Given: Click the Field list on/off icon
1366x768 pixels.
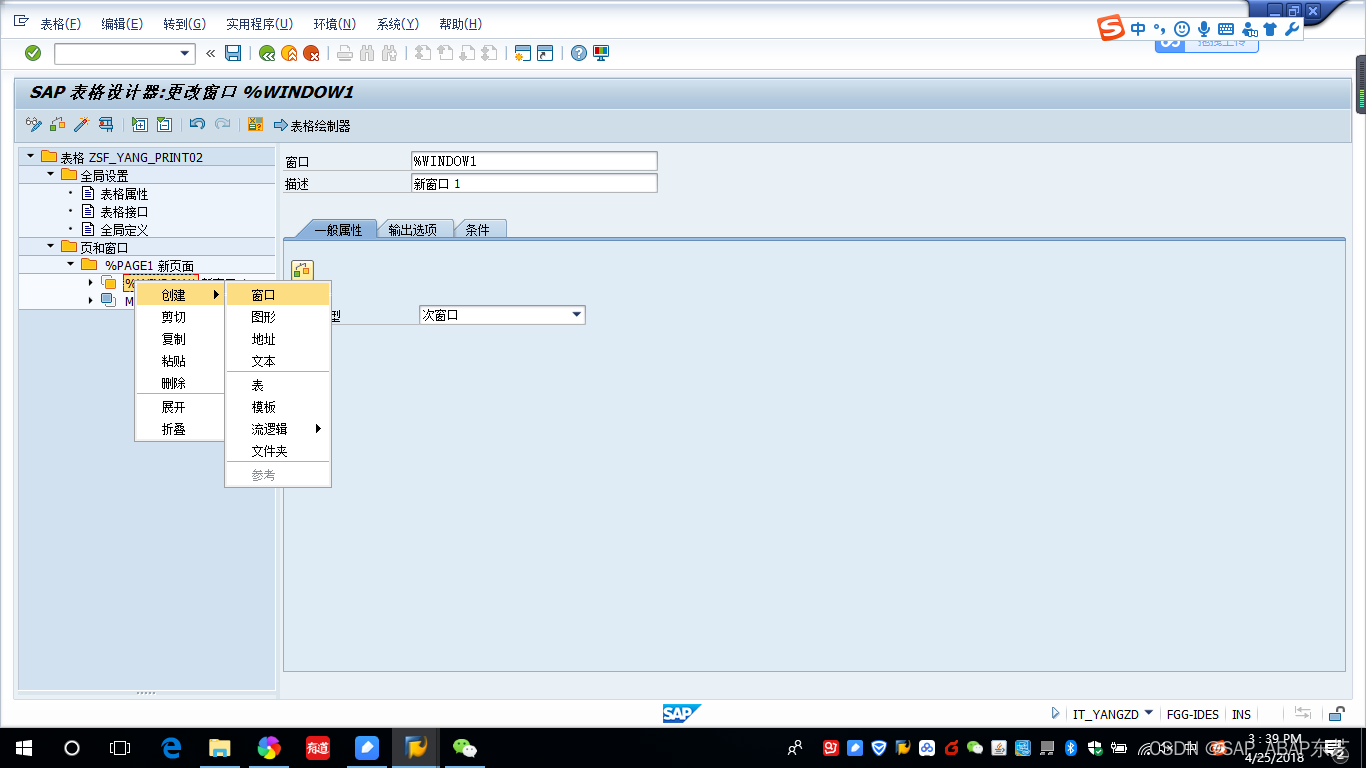Looking at the screenshot, I should click(255, 124).
